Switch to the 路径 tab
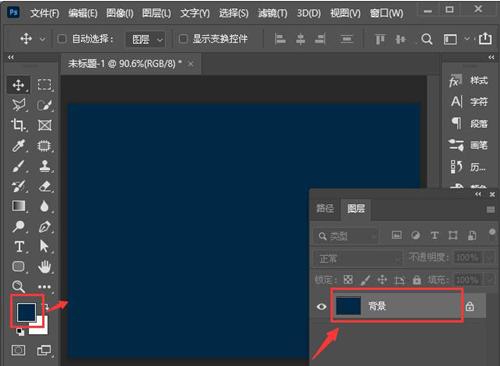 pyautogui.click(x=325, y=209)
